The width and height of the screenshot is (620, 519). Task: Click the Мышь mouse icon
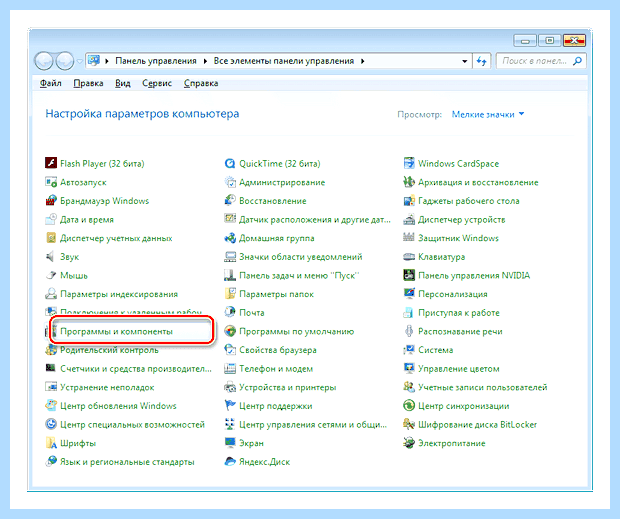pos(51,275)
